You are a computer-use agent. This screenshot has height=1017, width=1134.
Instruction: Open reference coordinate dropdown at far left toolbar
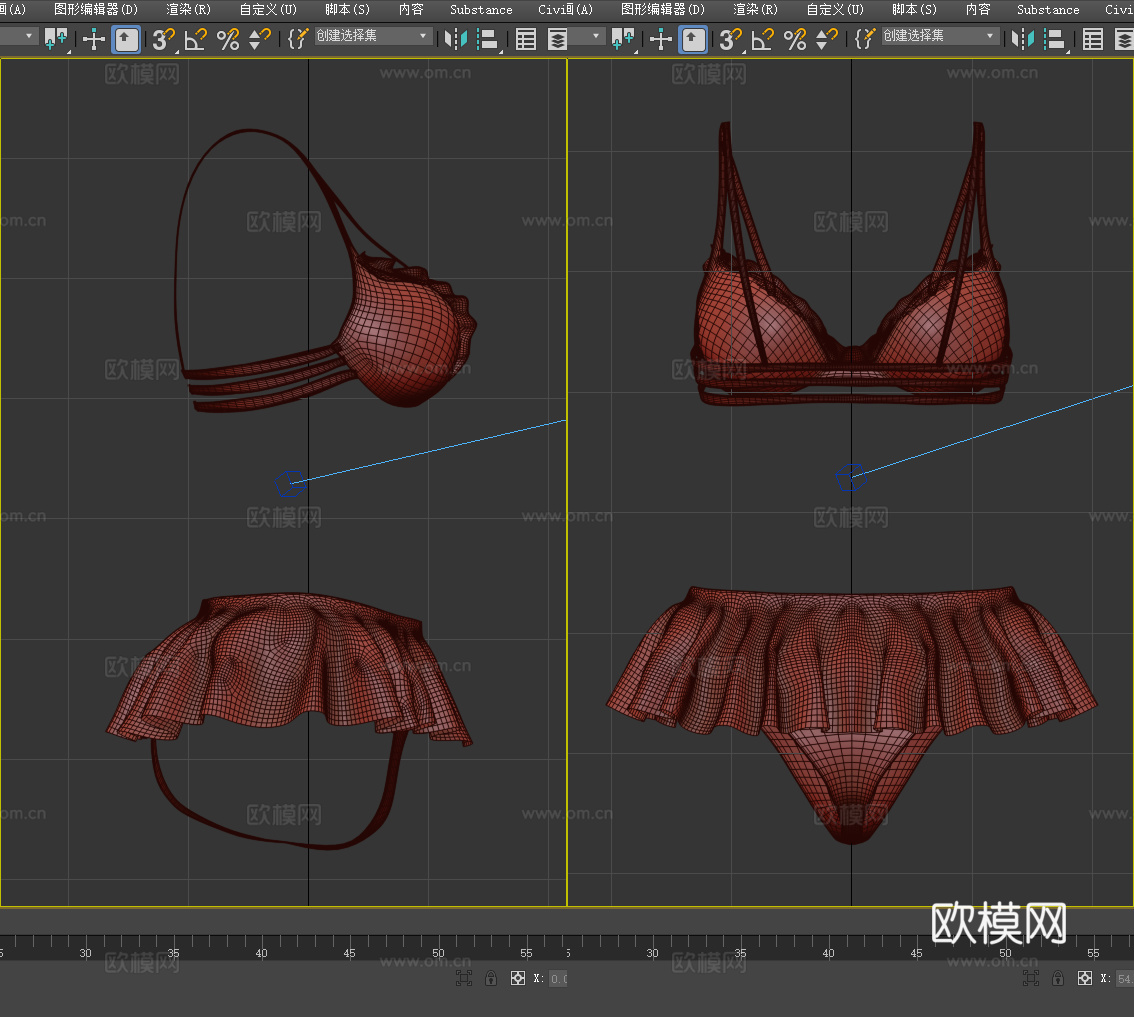click(x=27, y=36)
